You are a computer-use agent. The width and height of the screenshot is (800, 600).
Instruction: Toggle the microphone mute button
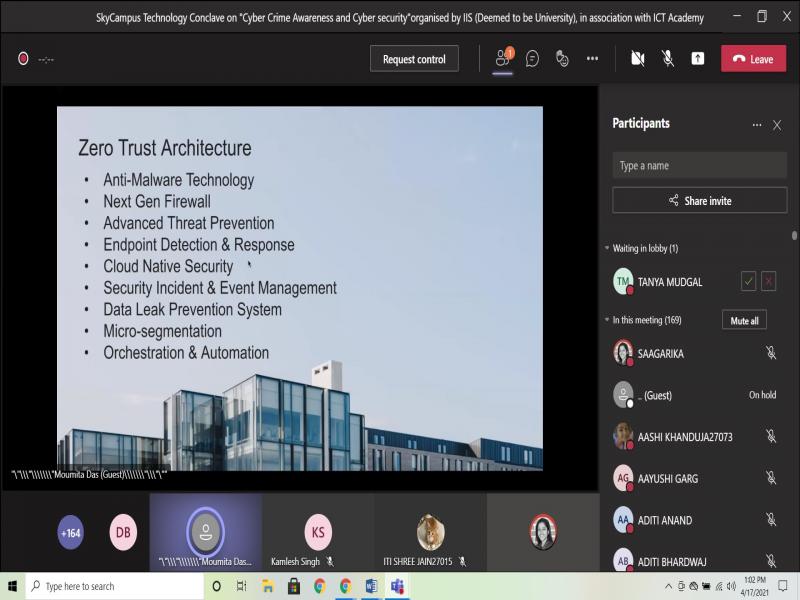click(668, 59)
